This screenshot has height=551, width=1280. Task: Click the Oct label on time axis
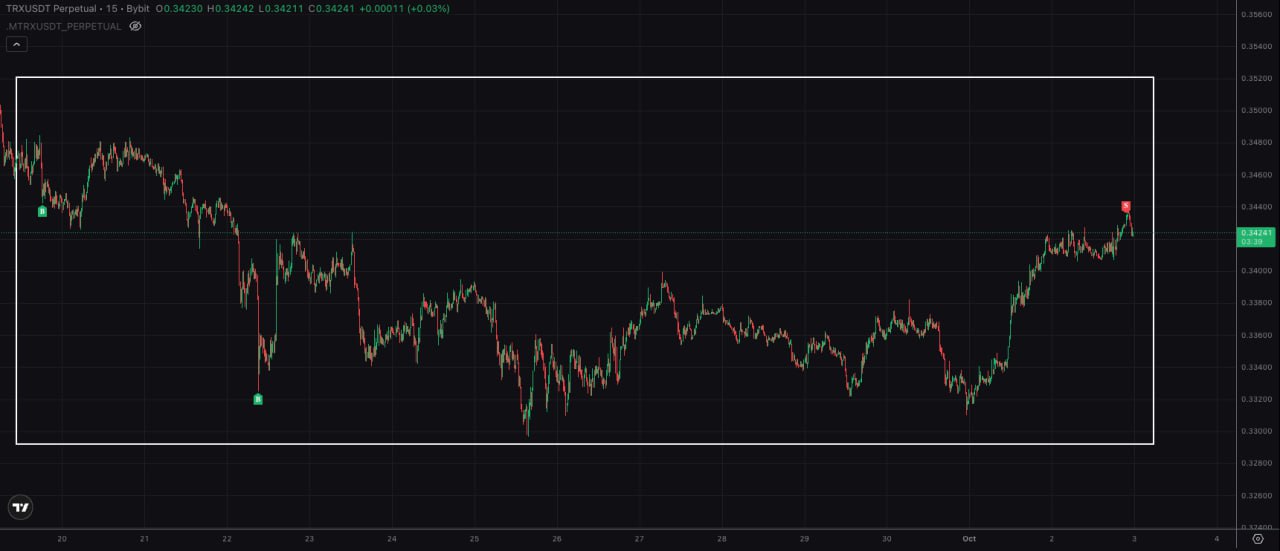coord(969,538)
